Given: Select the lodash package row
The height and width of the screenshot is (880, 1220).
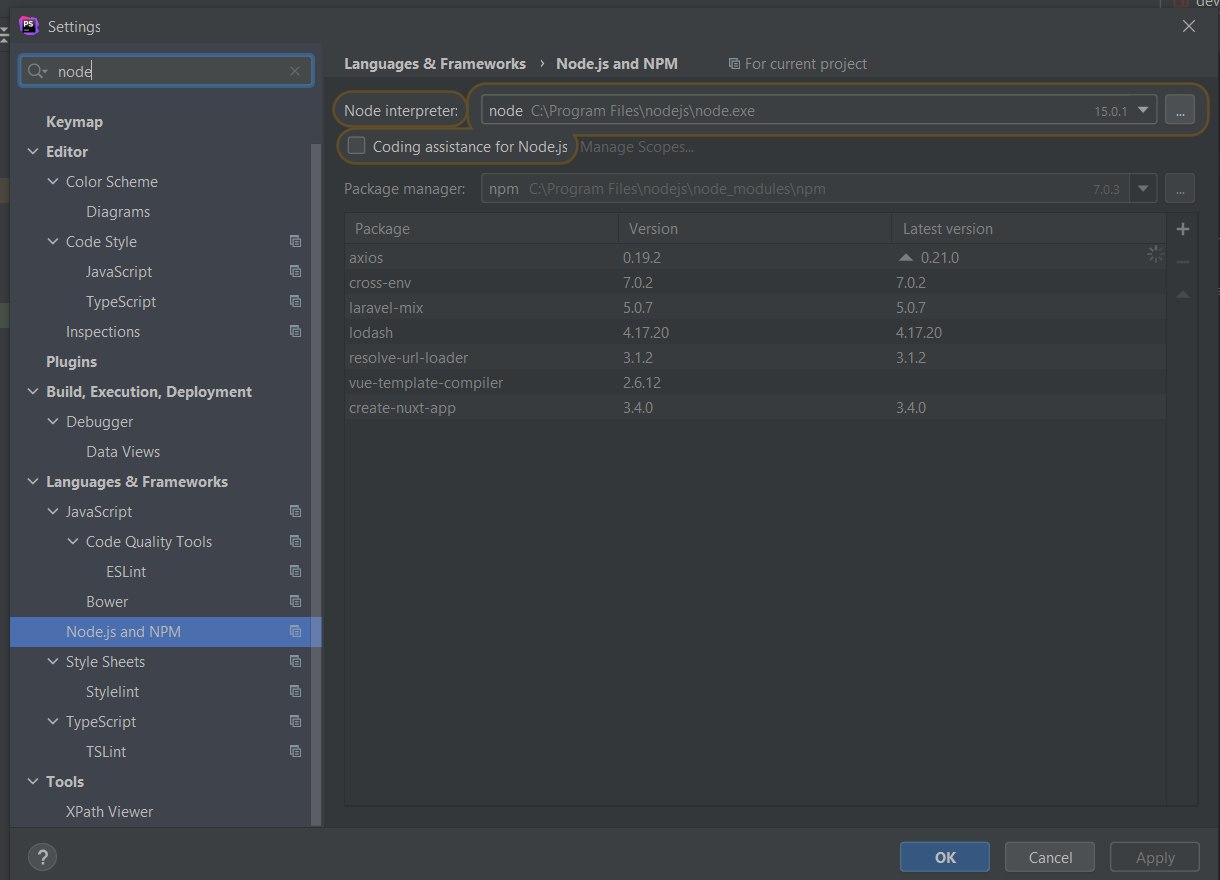Looking at the screenshot, I should [755, 332].
